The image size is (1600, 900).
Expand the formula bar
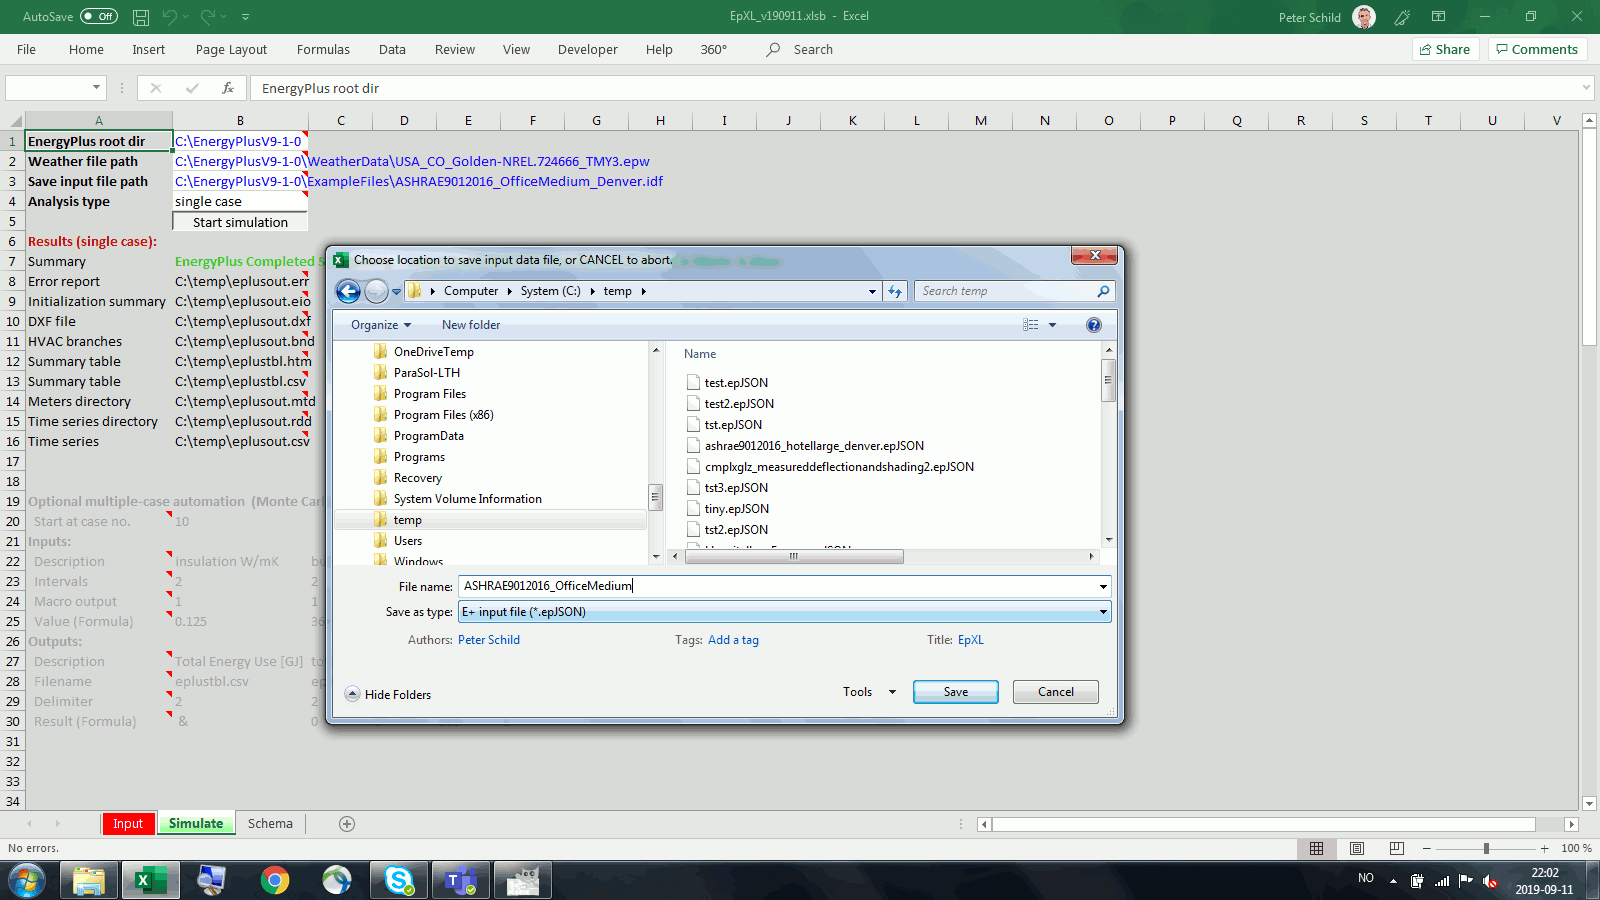coord(1586,88)
